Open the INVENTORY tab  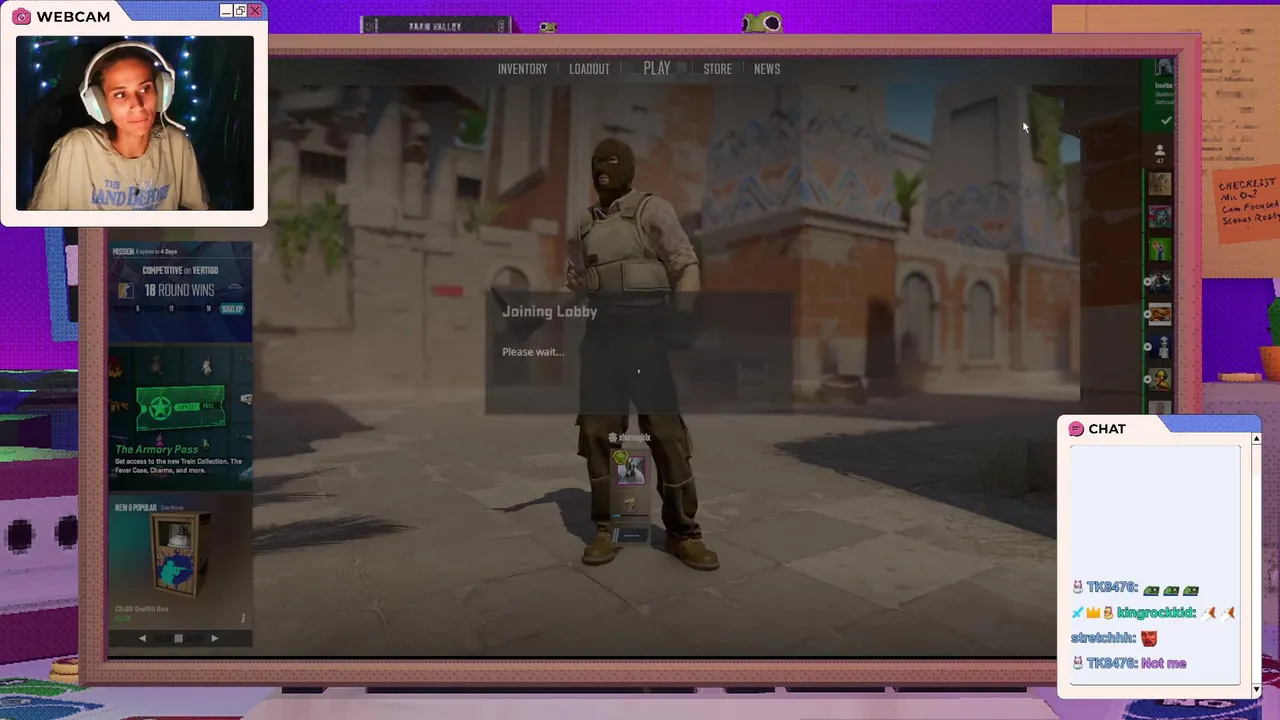click(x=522, y=69)
